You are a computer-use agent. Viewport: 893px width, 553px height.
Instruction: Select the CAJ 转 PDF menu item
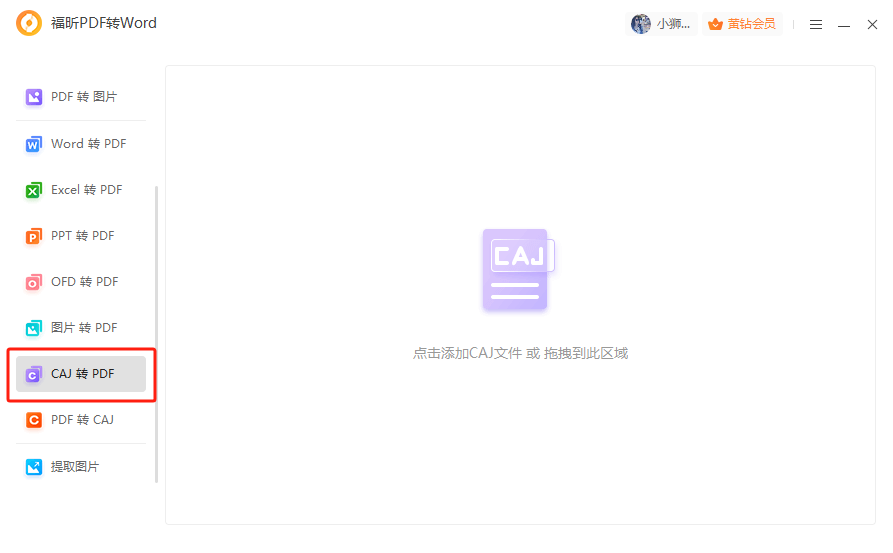point(82,374)
